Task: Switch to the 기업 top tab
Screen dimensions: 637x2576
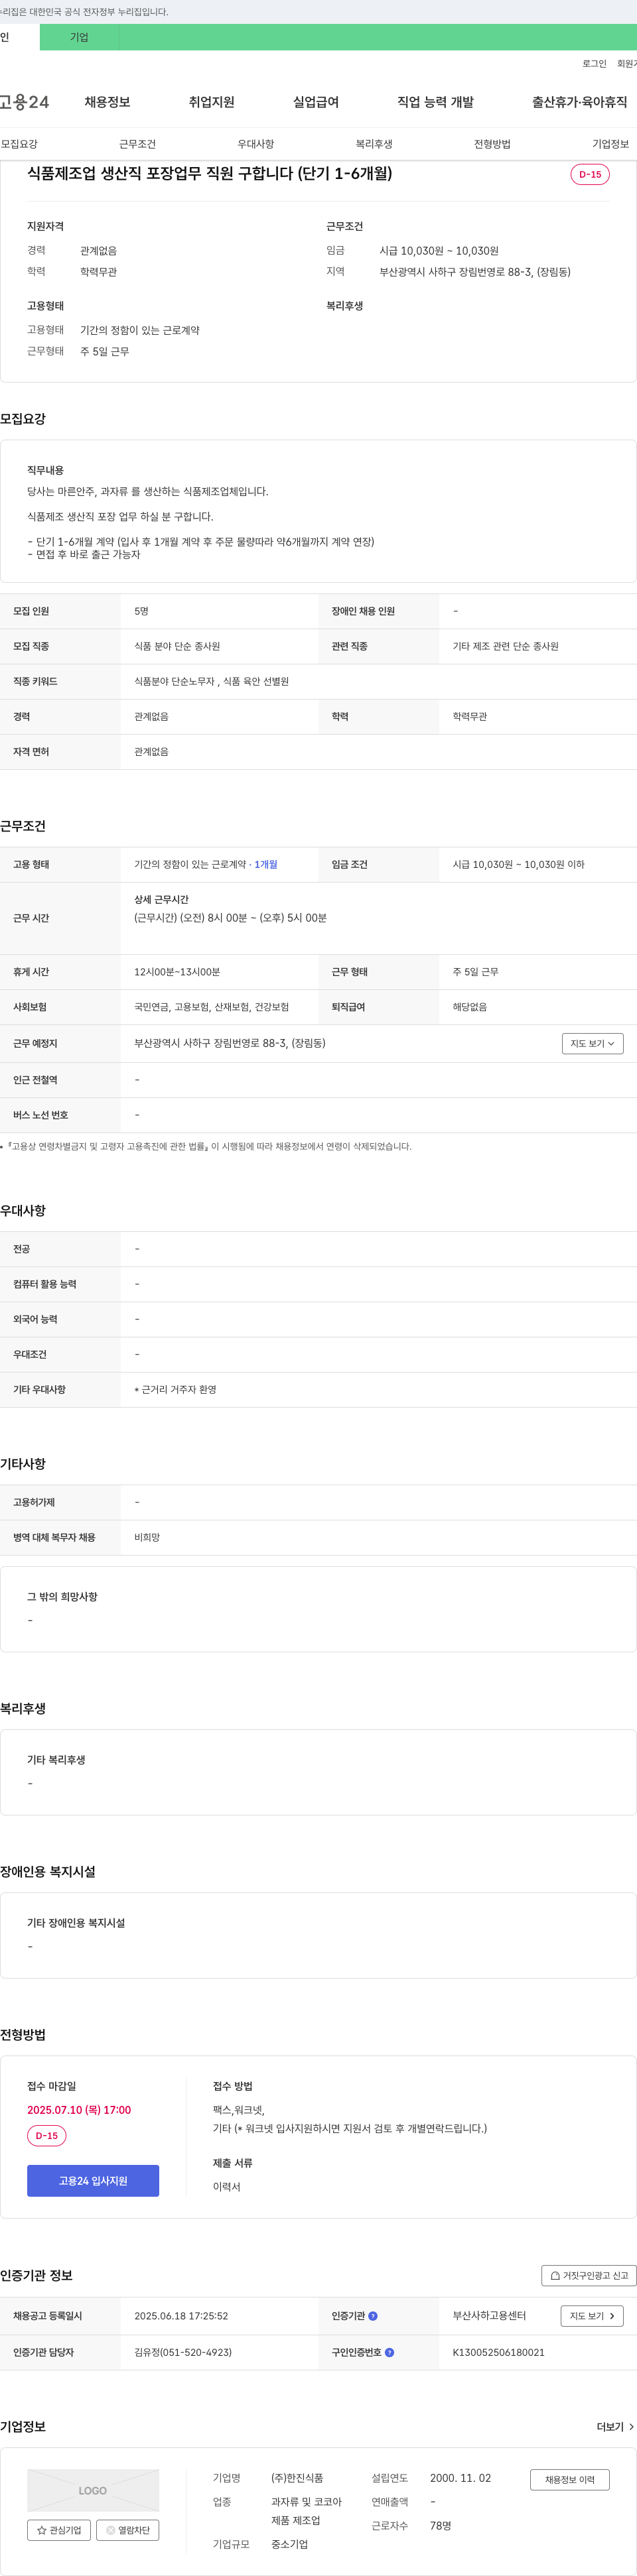Action: pyautogui.click(x=79, y=37)
